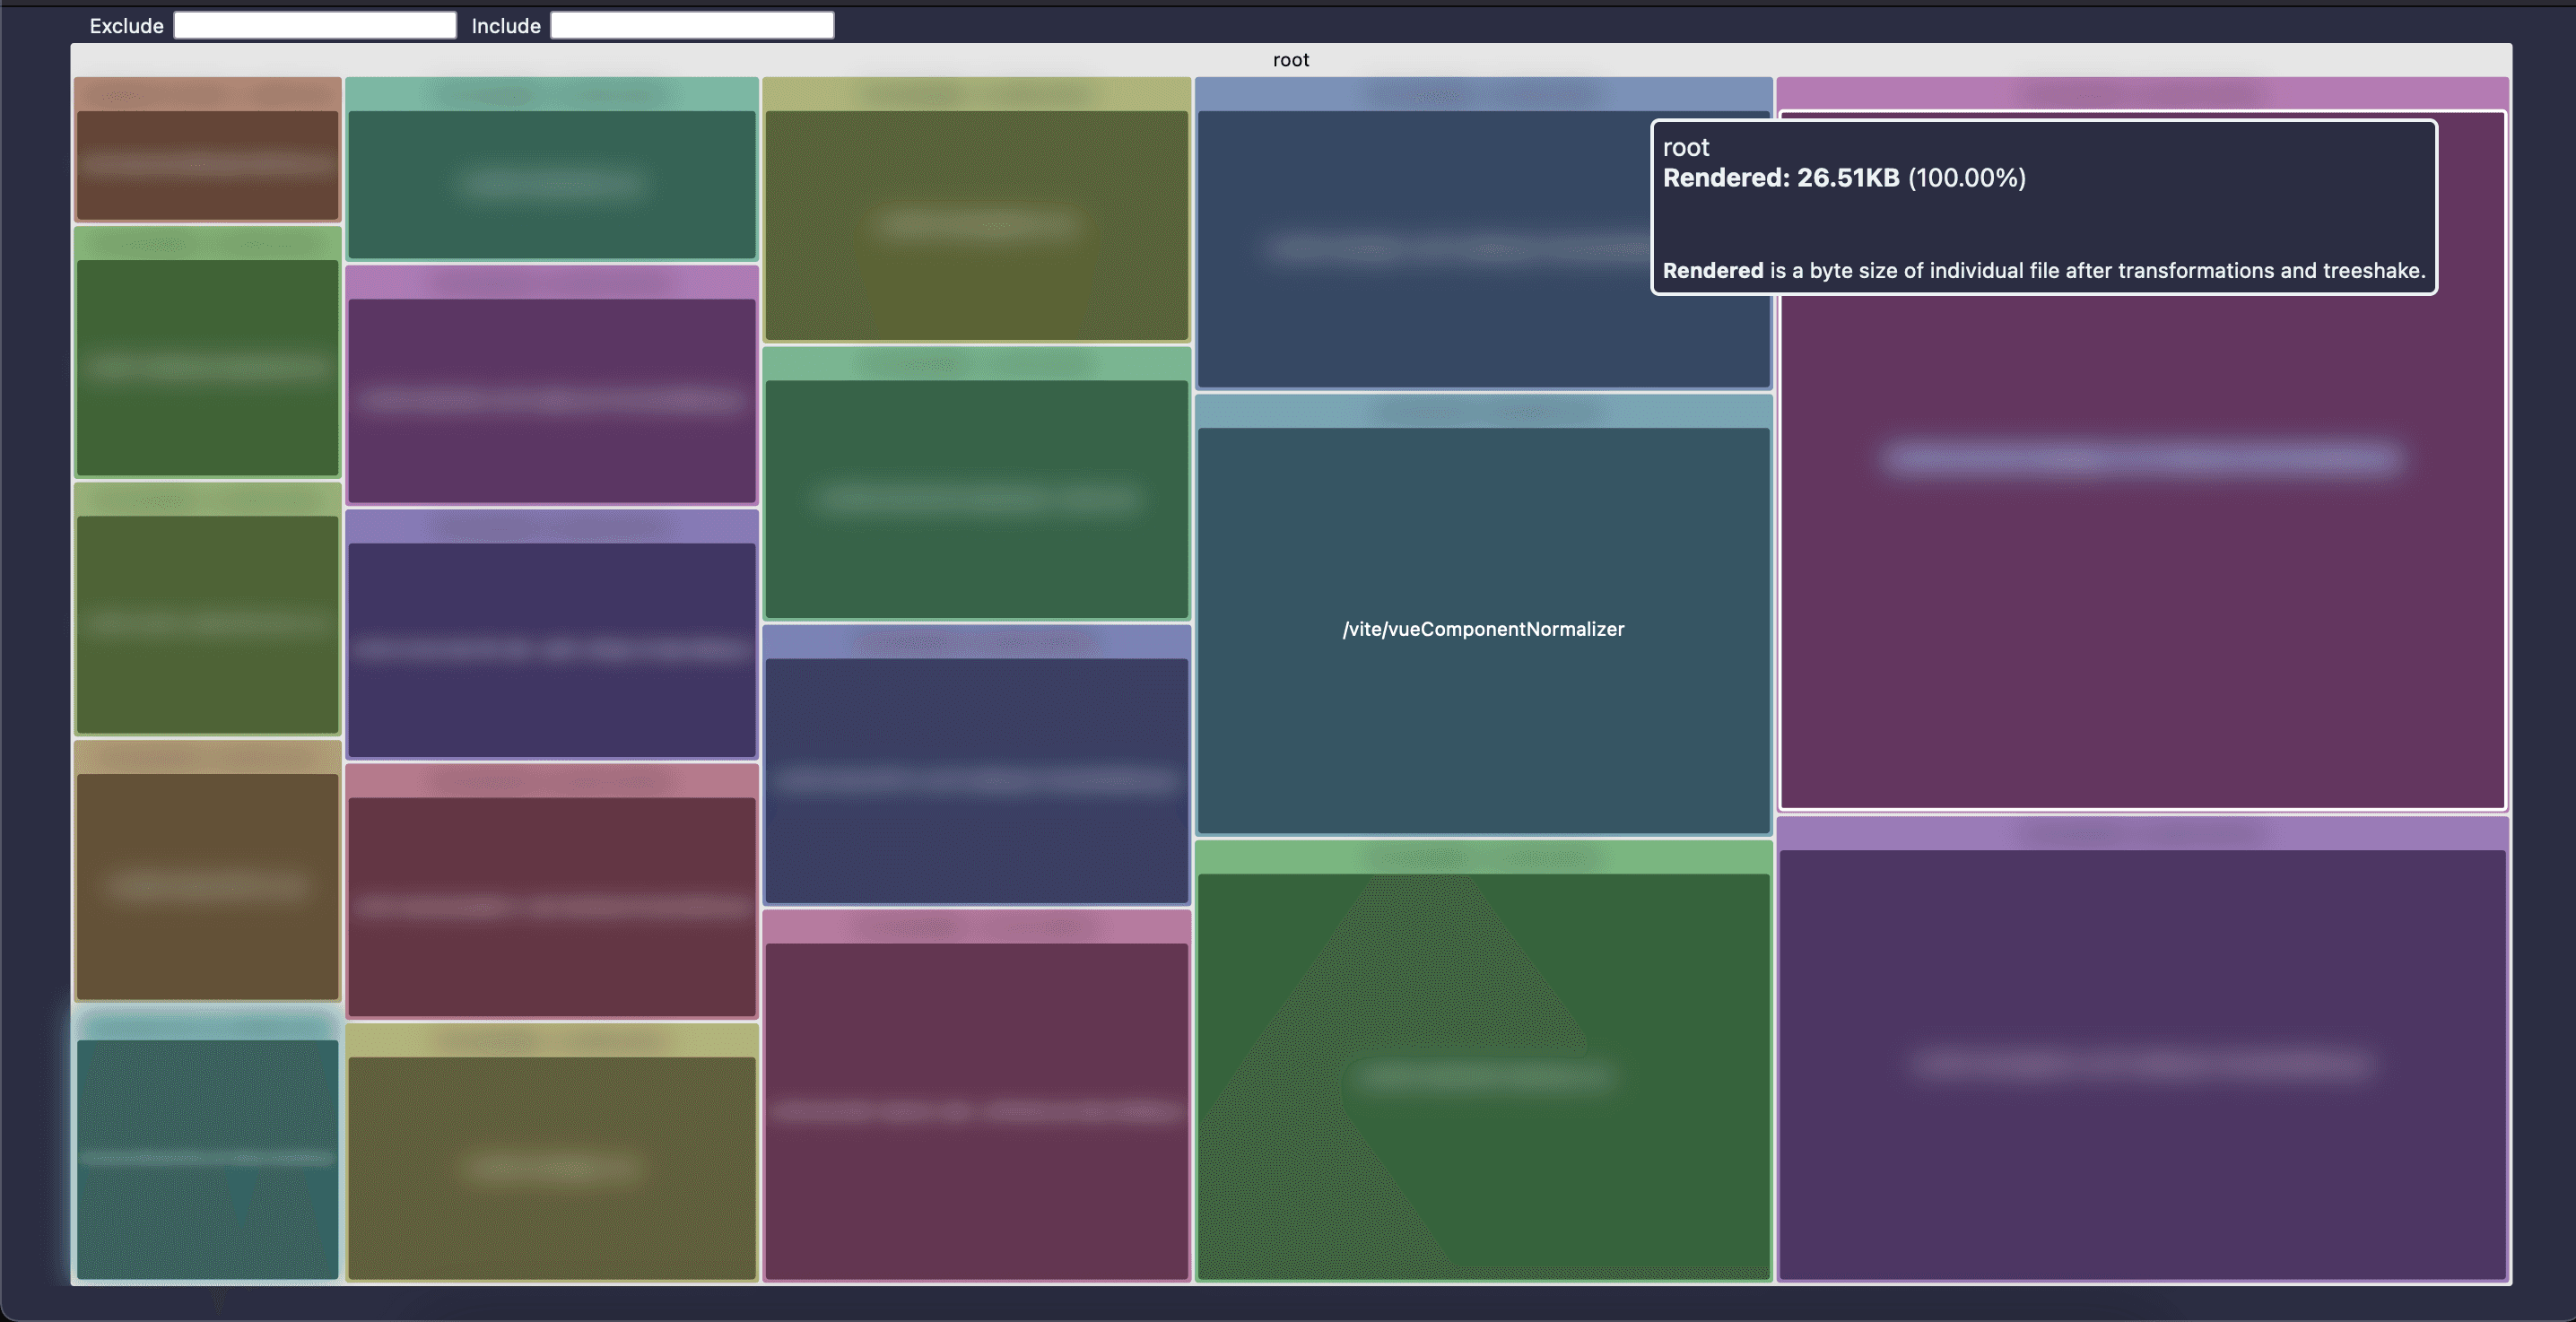Click the navy blue block beside the tooltip
Screen dimensions: 2576x1322
tap(1420, 248)
